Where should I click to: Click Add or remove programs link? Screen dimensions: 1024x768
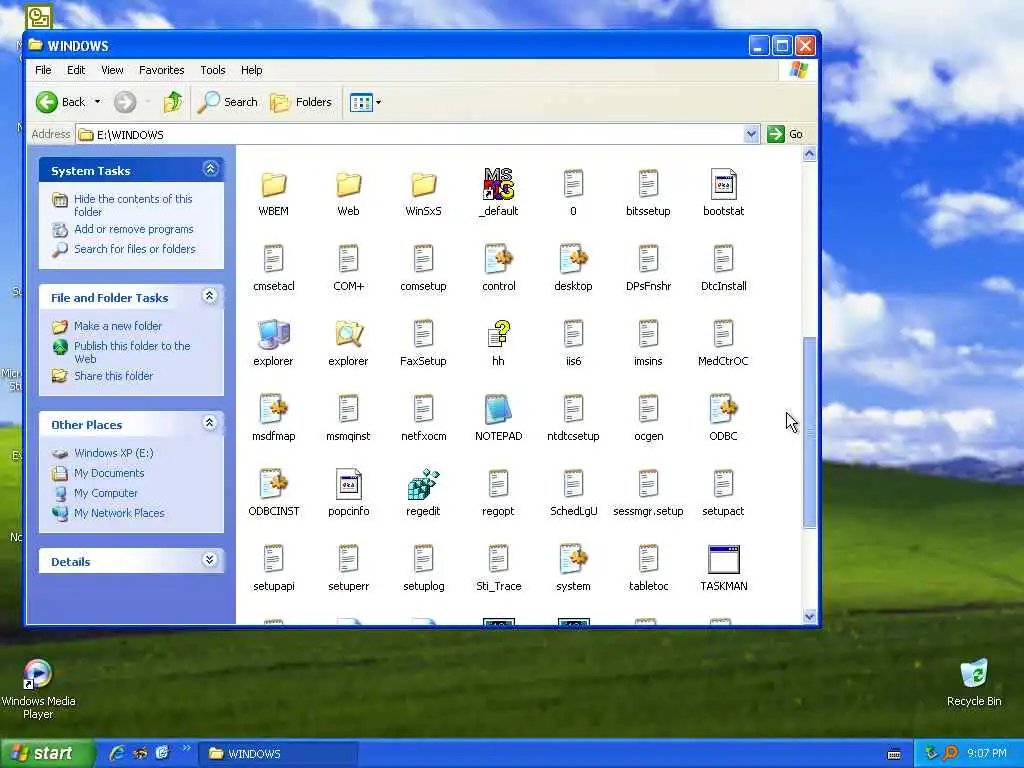[134, 229]
